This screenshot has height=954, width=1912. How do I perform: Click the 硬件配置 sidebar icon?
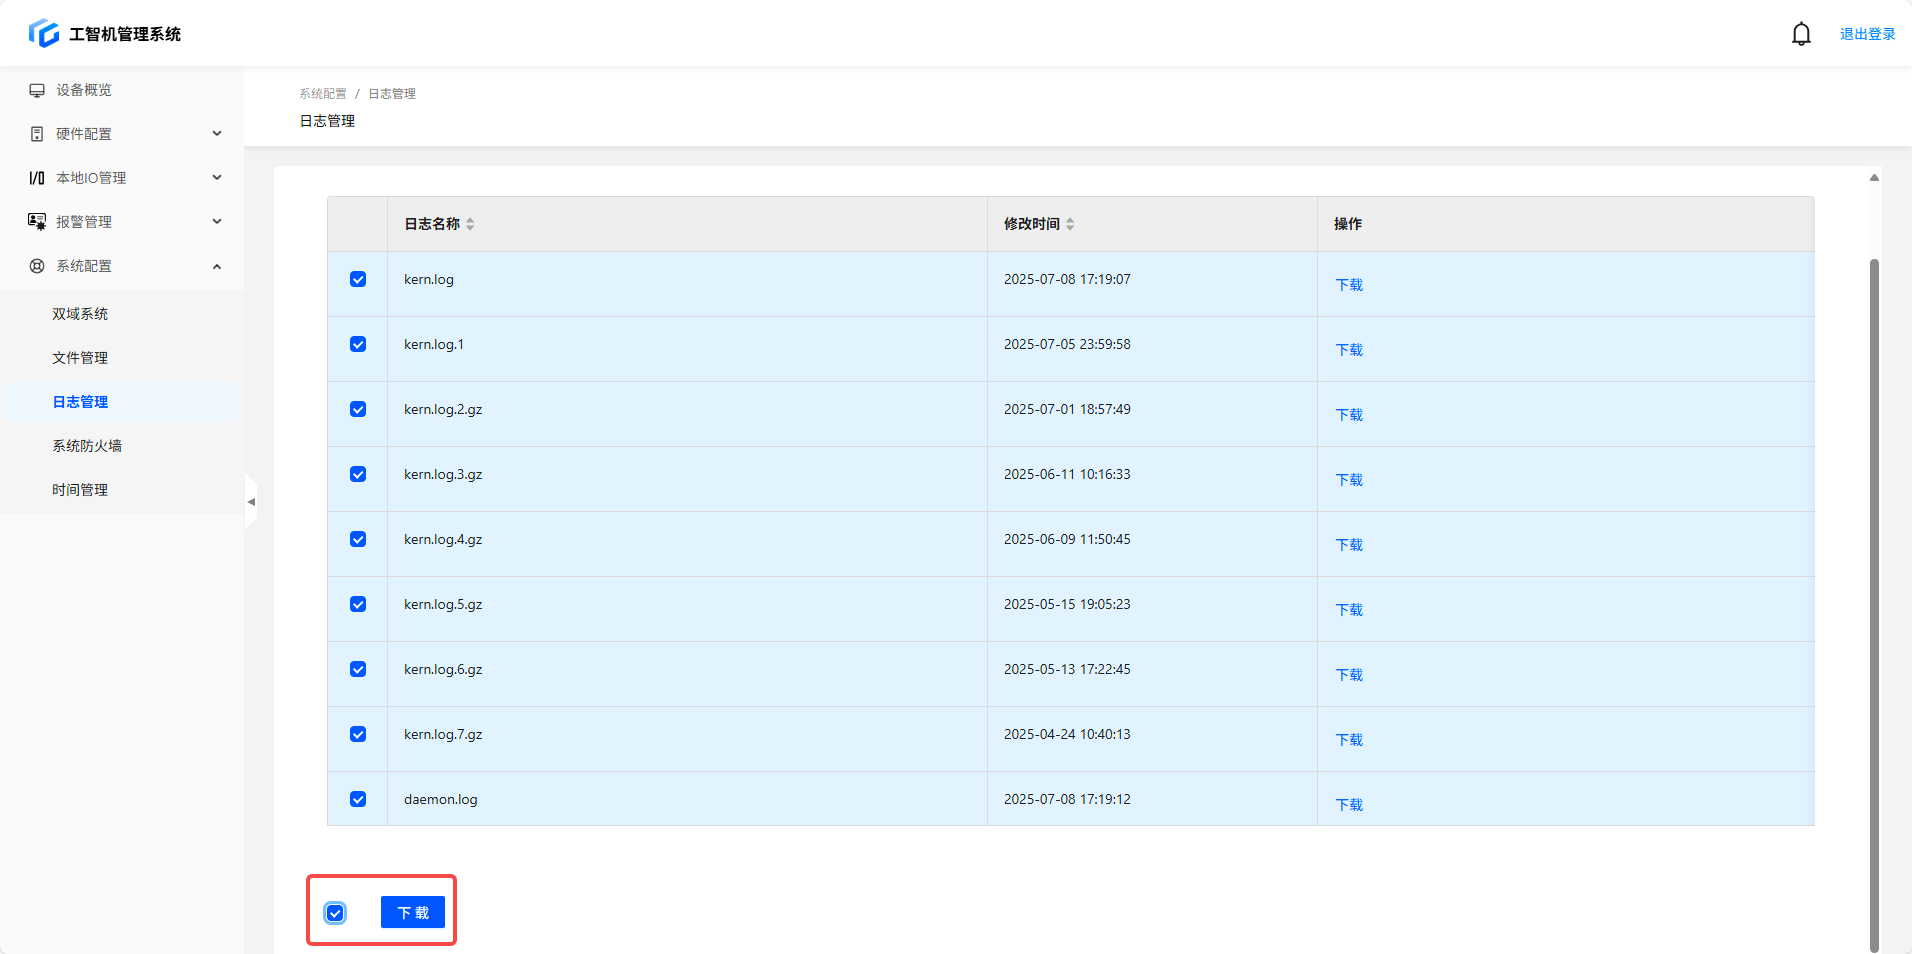pyautogui.click(x=37, y=134)
